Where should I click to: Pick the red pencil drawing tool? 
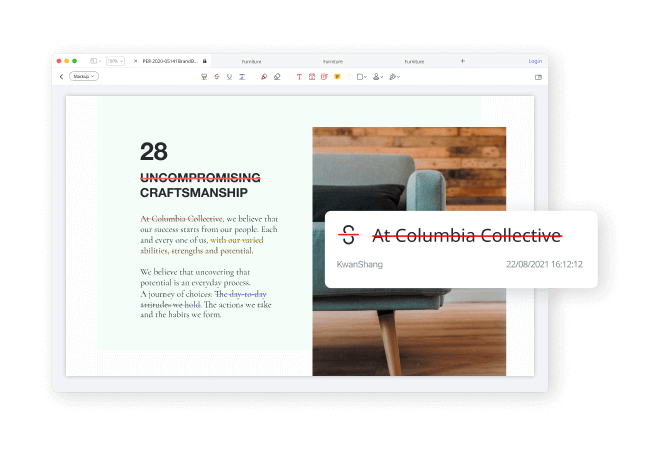[x=264, y=77]
